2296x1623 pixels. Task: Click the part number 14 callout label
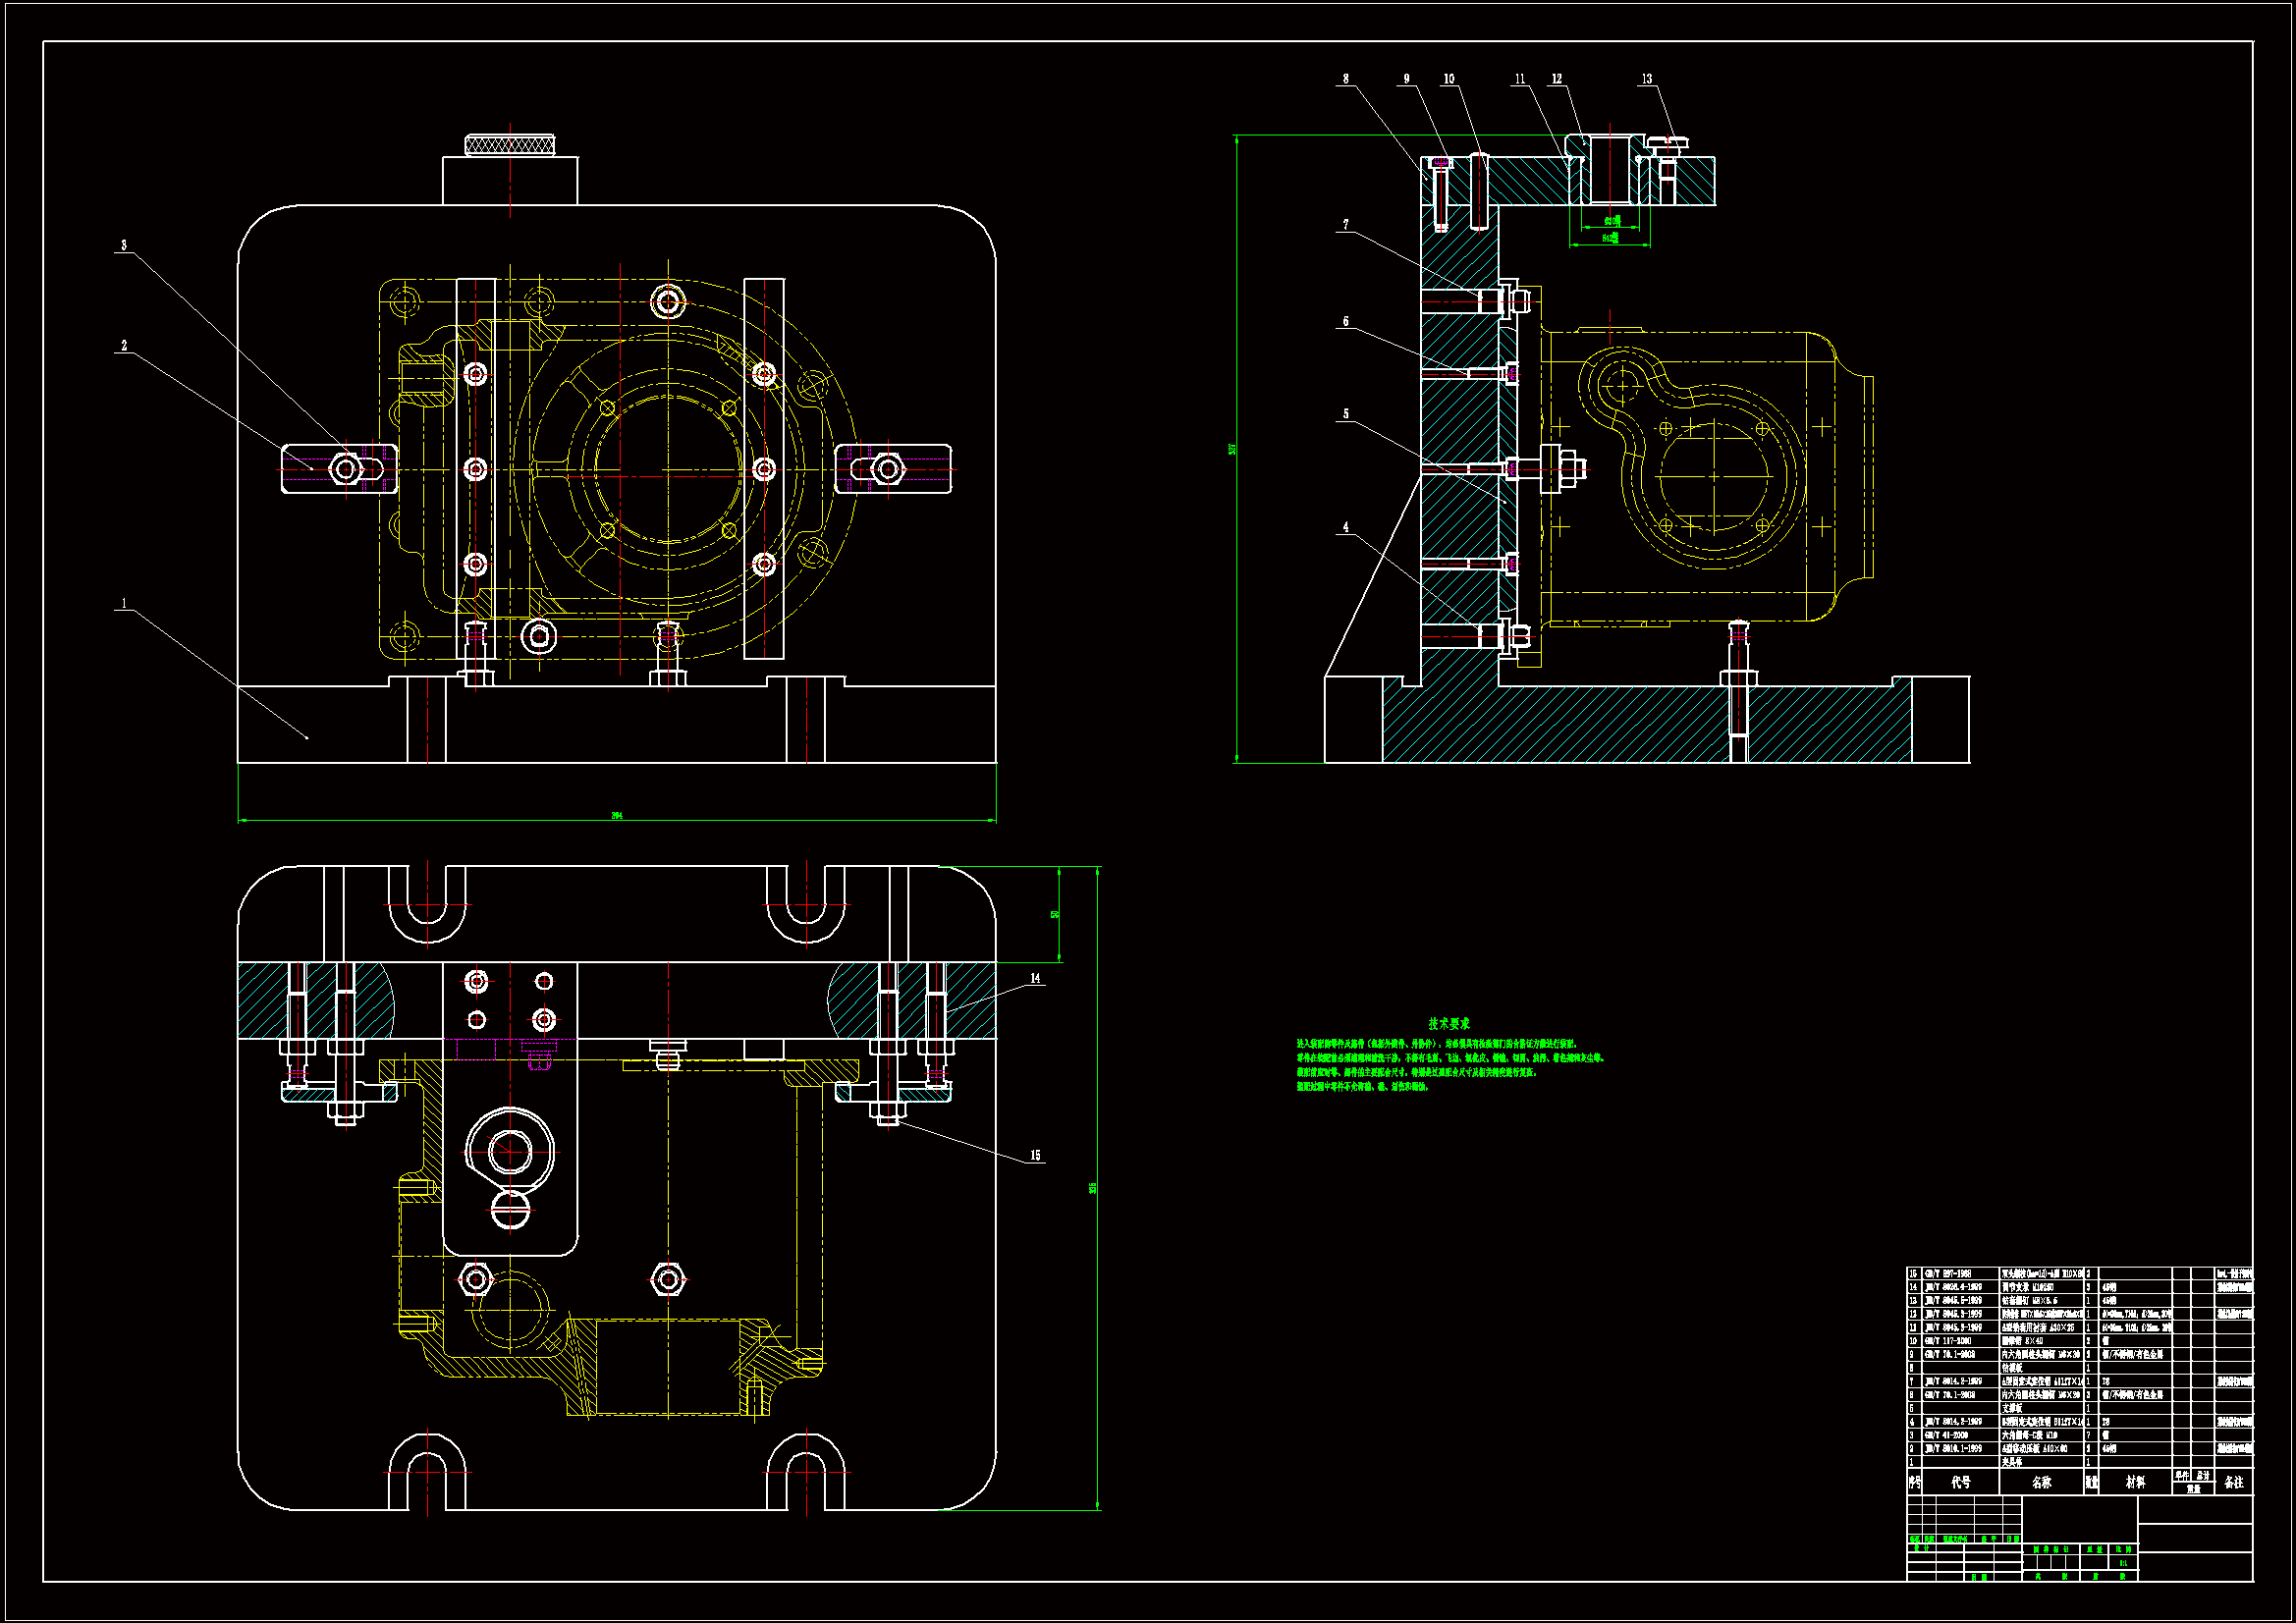pyautogui.click(x=1035, y=978)
